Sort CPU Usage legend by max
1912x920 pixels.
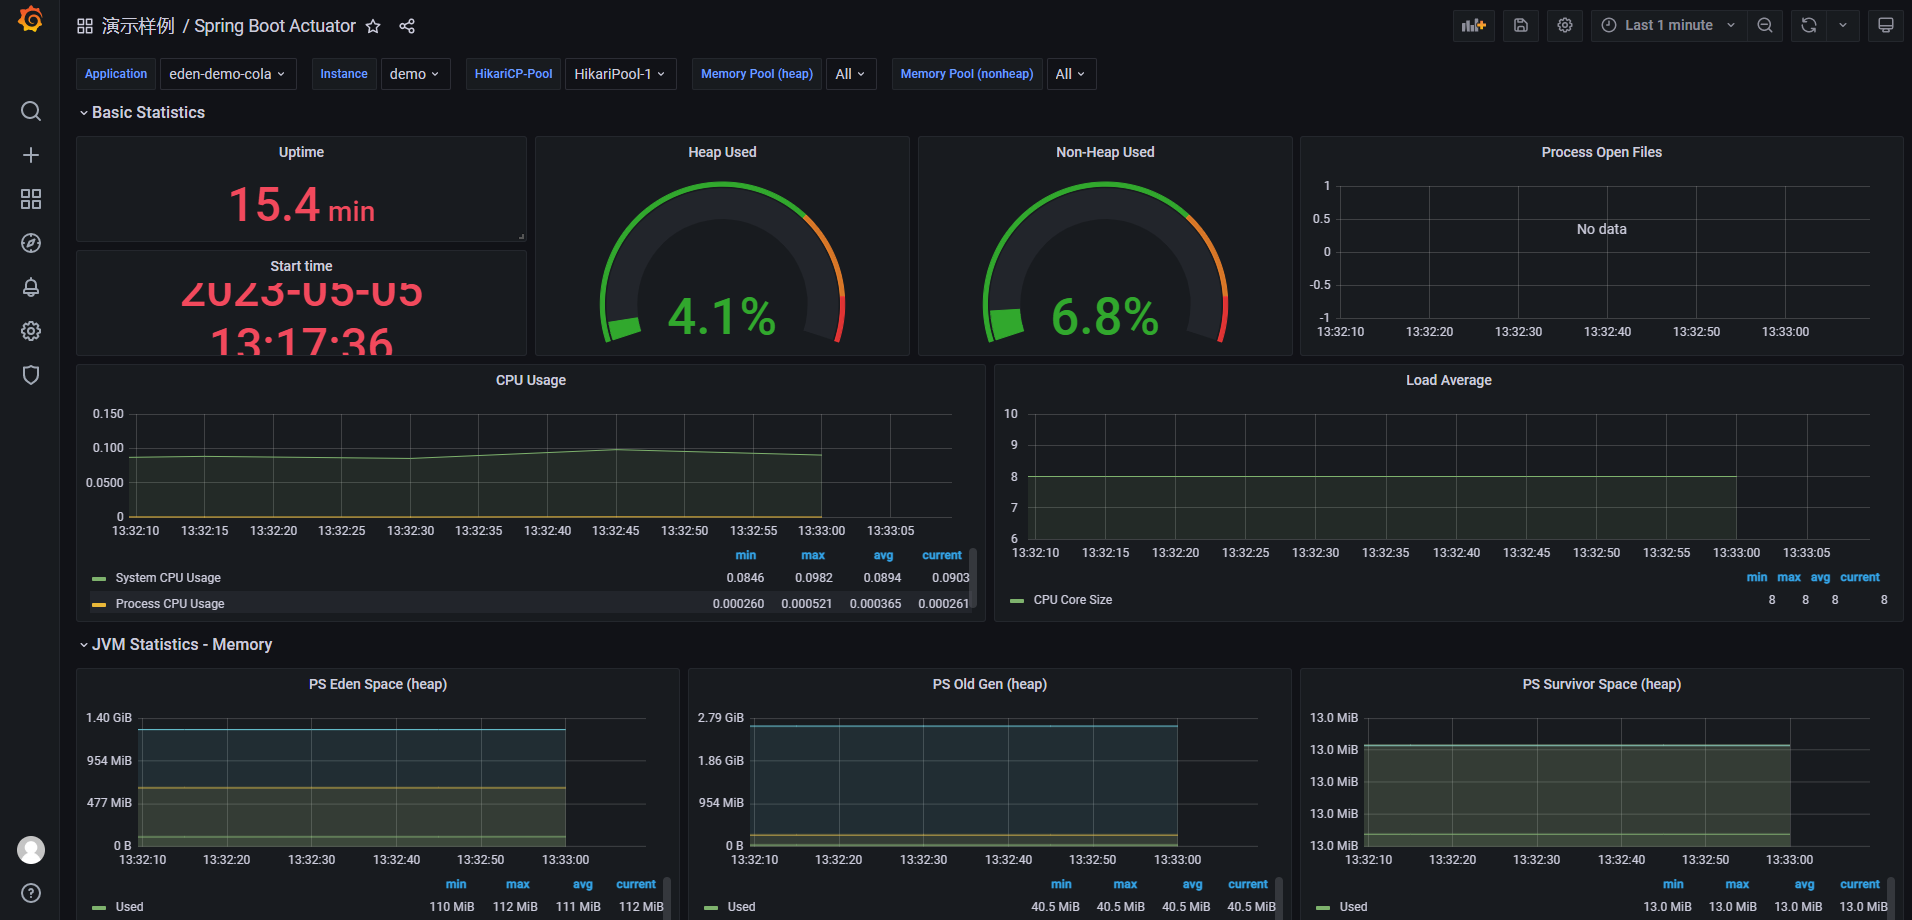813,555
